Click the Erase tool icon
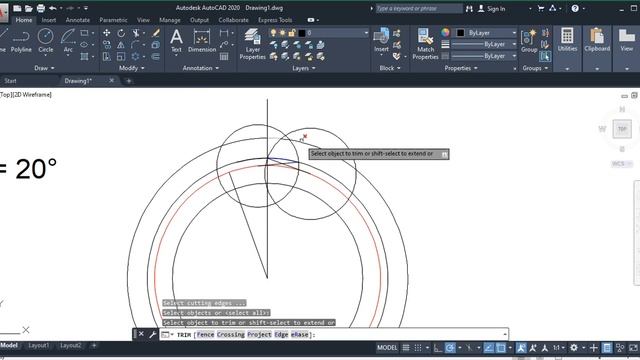The image size is (640, 360). (x=156, y=33)
